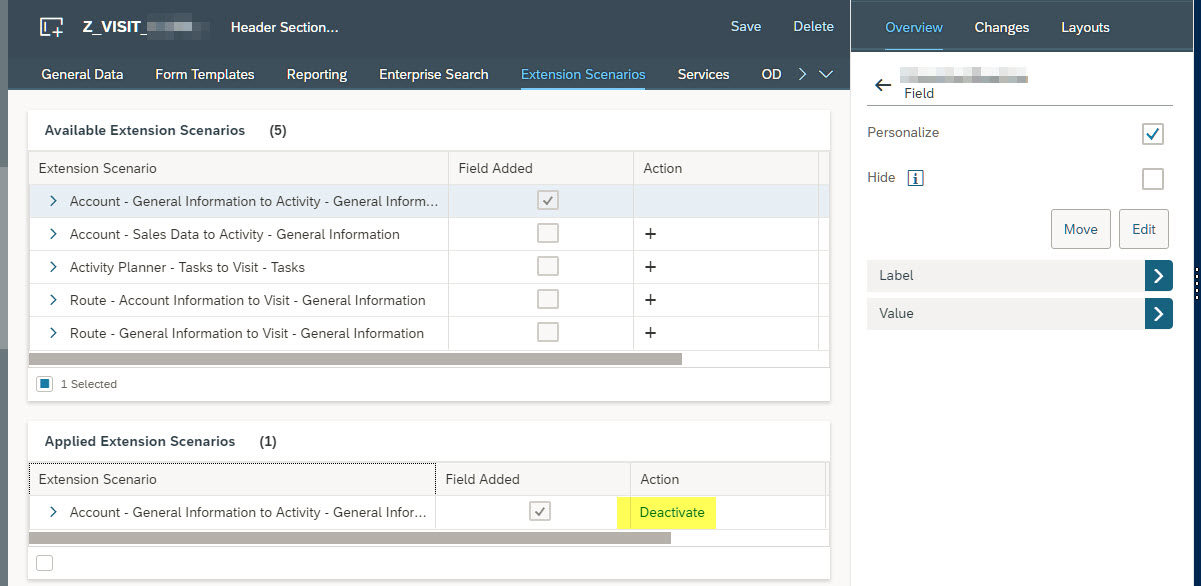Viewport: 1201px width, 586px height.
Task: Click the Applied Extension Scenarios horizontal scrollbar
Action: [x=350, y=538]
